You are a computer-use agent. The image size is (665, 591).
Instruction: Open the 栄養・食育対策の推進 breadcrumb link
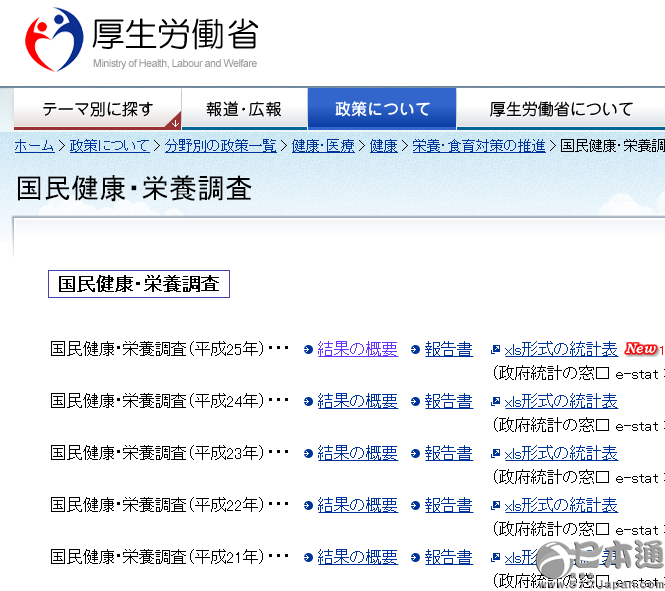pos(479,146)
